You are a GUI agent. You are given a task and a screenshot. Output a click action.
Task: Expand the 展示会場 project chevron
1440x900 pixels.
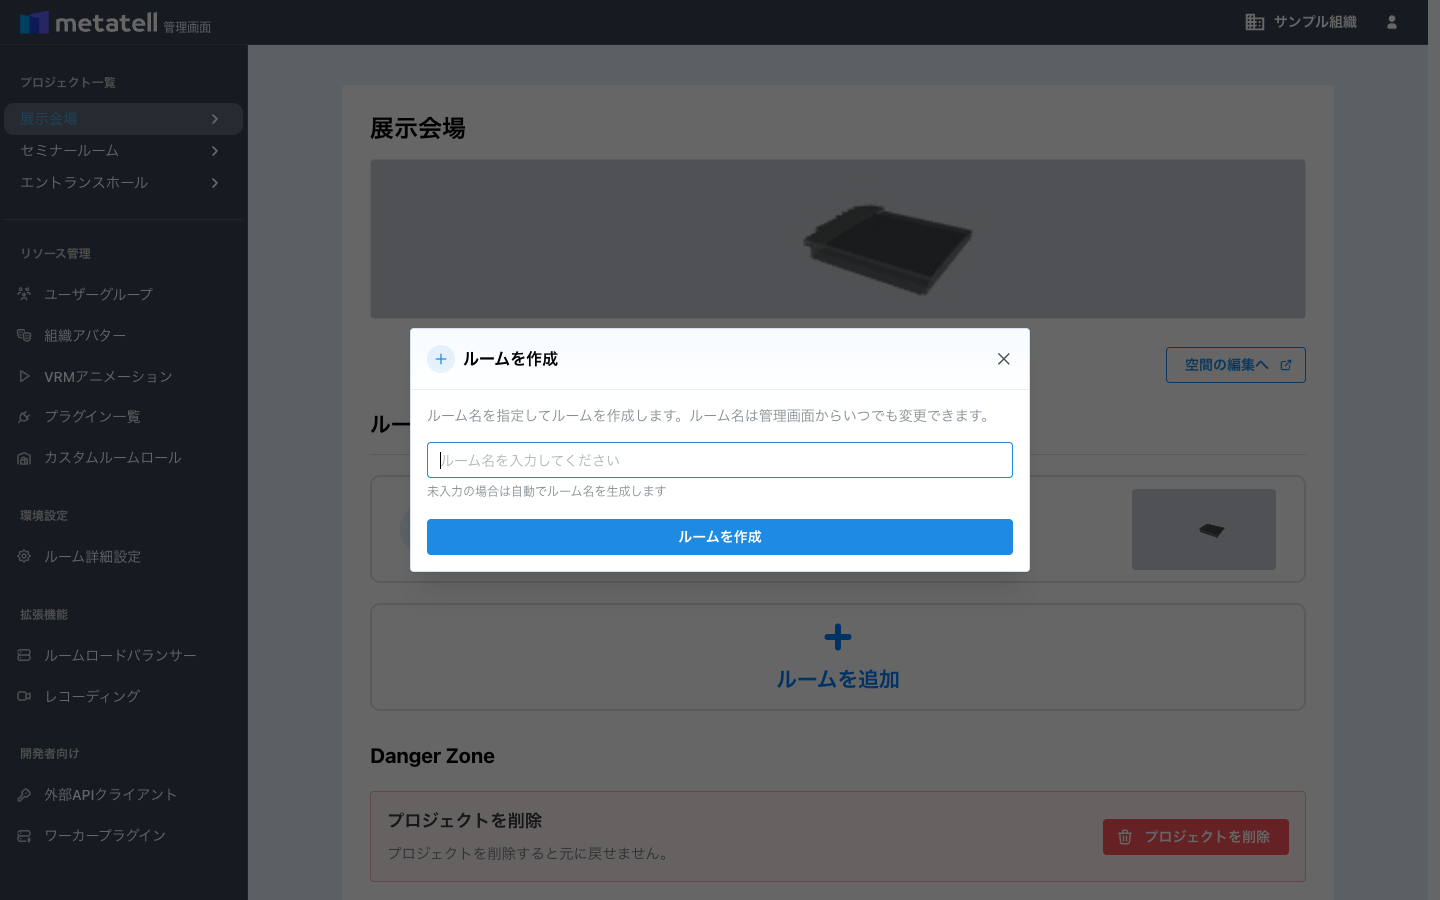click(215, 119)
